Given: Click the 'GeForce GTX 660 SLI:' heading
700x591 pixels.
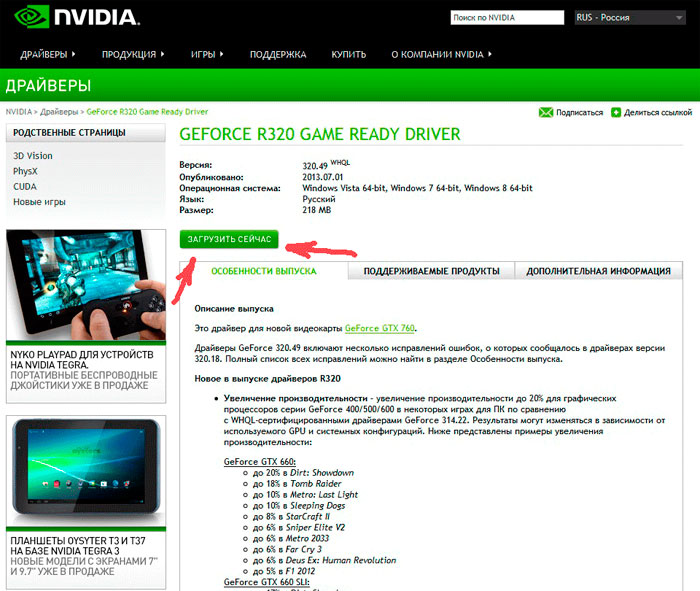Looking at the screenshot, I should [x=267, y=582].
